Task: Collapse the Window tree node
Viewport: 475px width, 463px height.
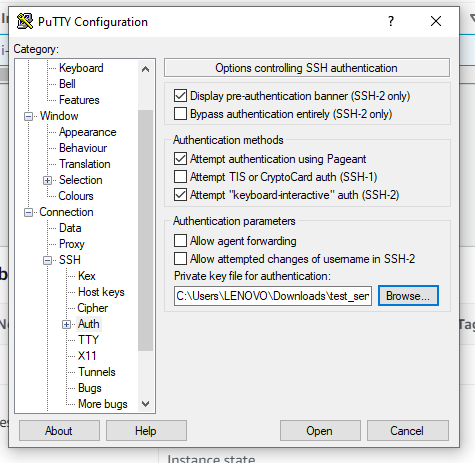Action: (29, 116)
